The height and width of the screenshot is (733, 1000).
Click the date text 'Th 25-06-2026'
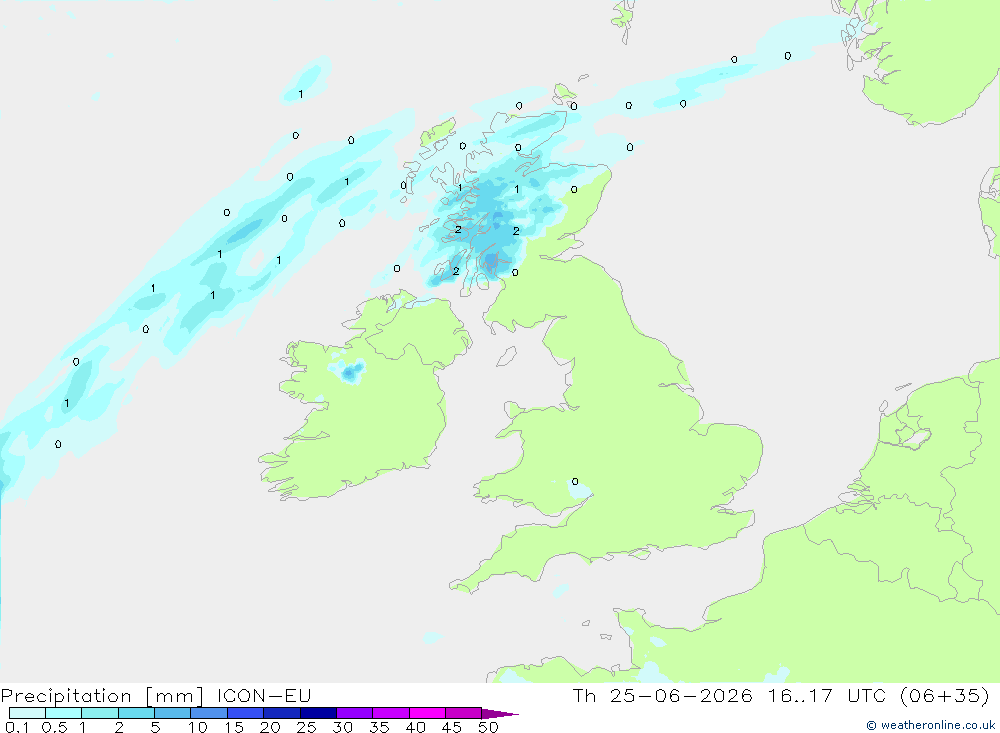(662, 696)
